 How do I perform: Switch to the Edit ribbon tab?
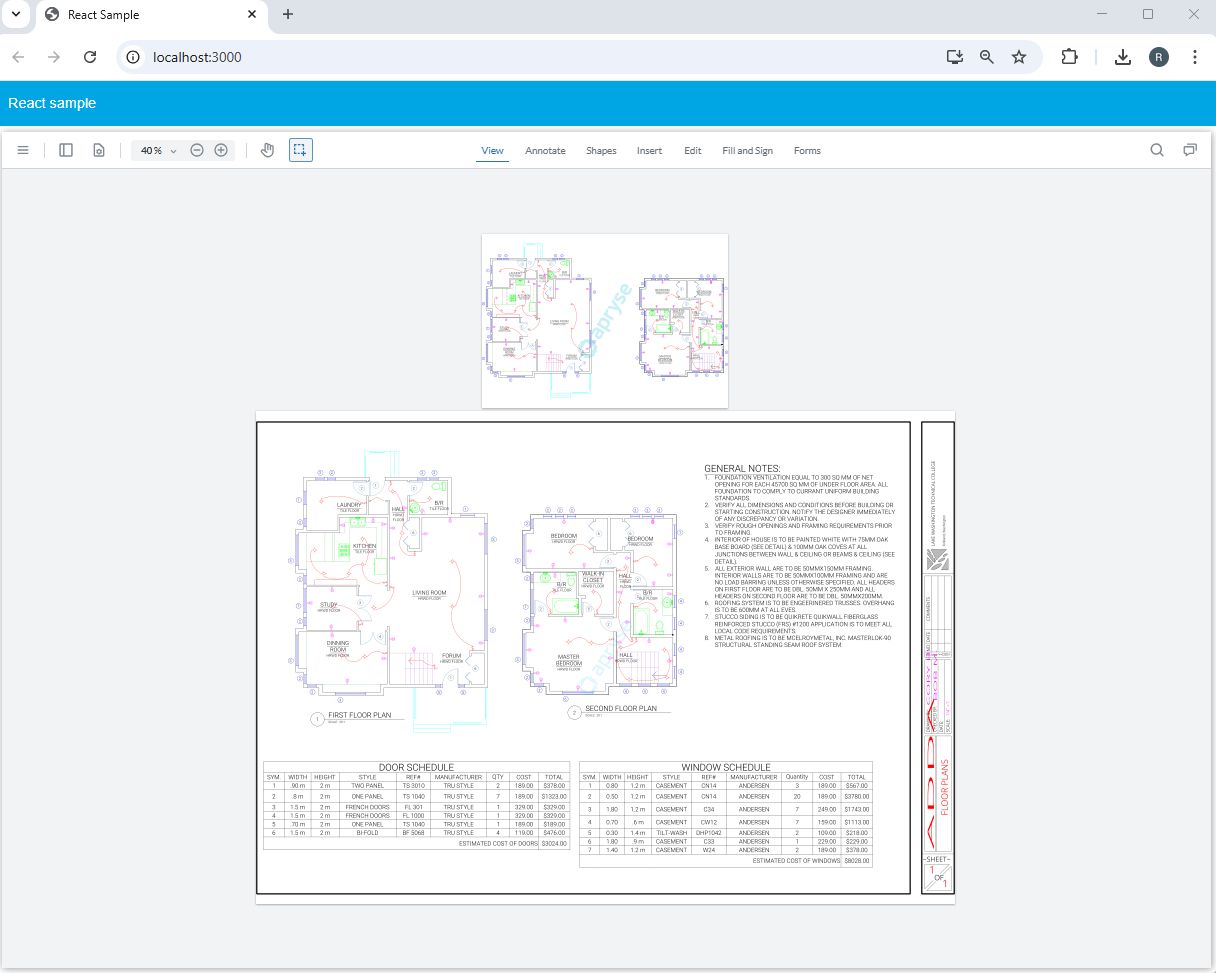pos(692,151)
